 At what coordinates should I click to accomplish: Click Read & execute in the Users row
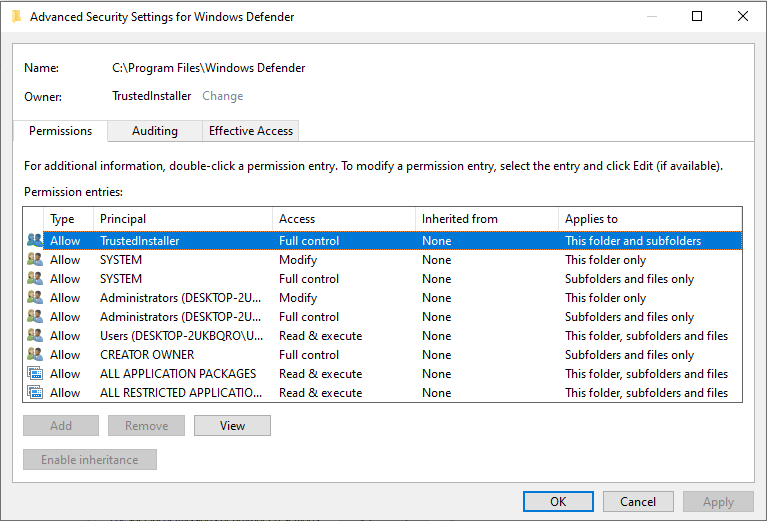pyautogui.click(x=320, y=336)
